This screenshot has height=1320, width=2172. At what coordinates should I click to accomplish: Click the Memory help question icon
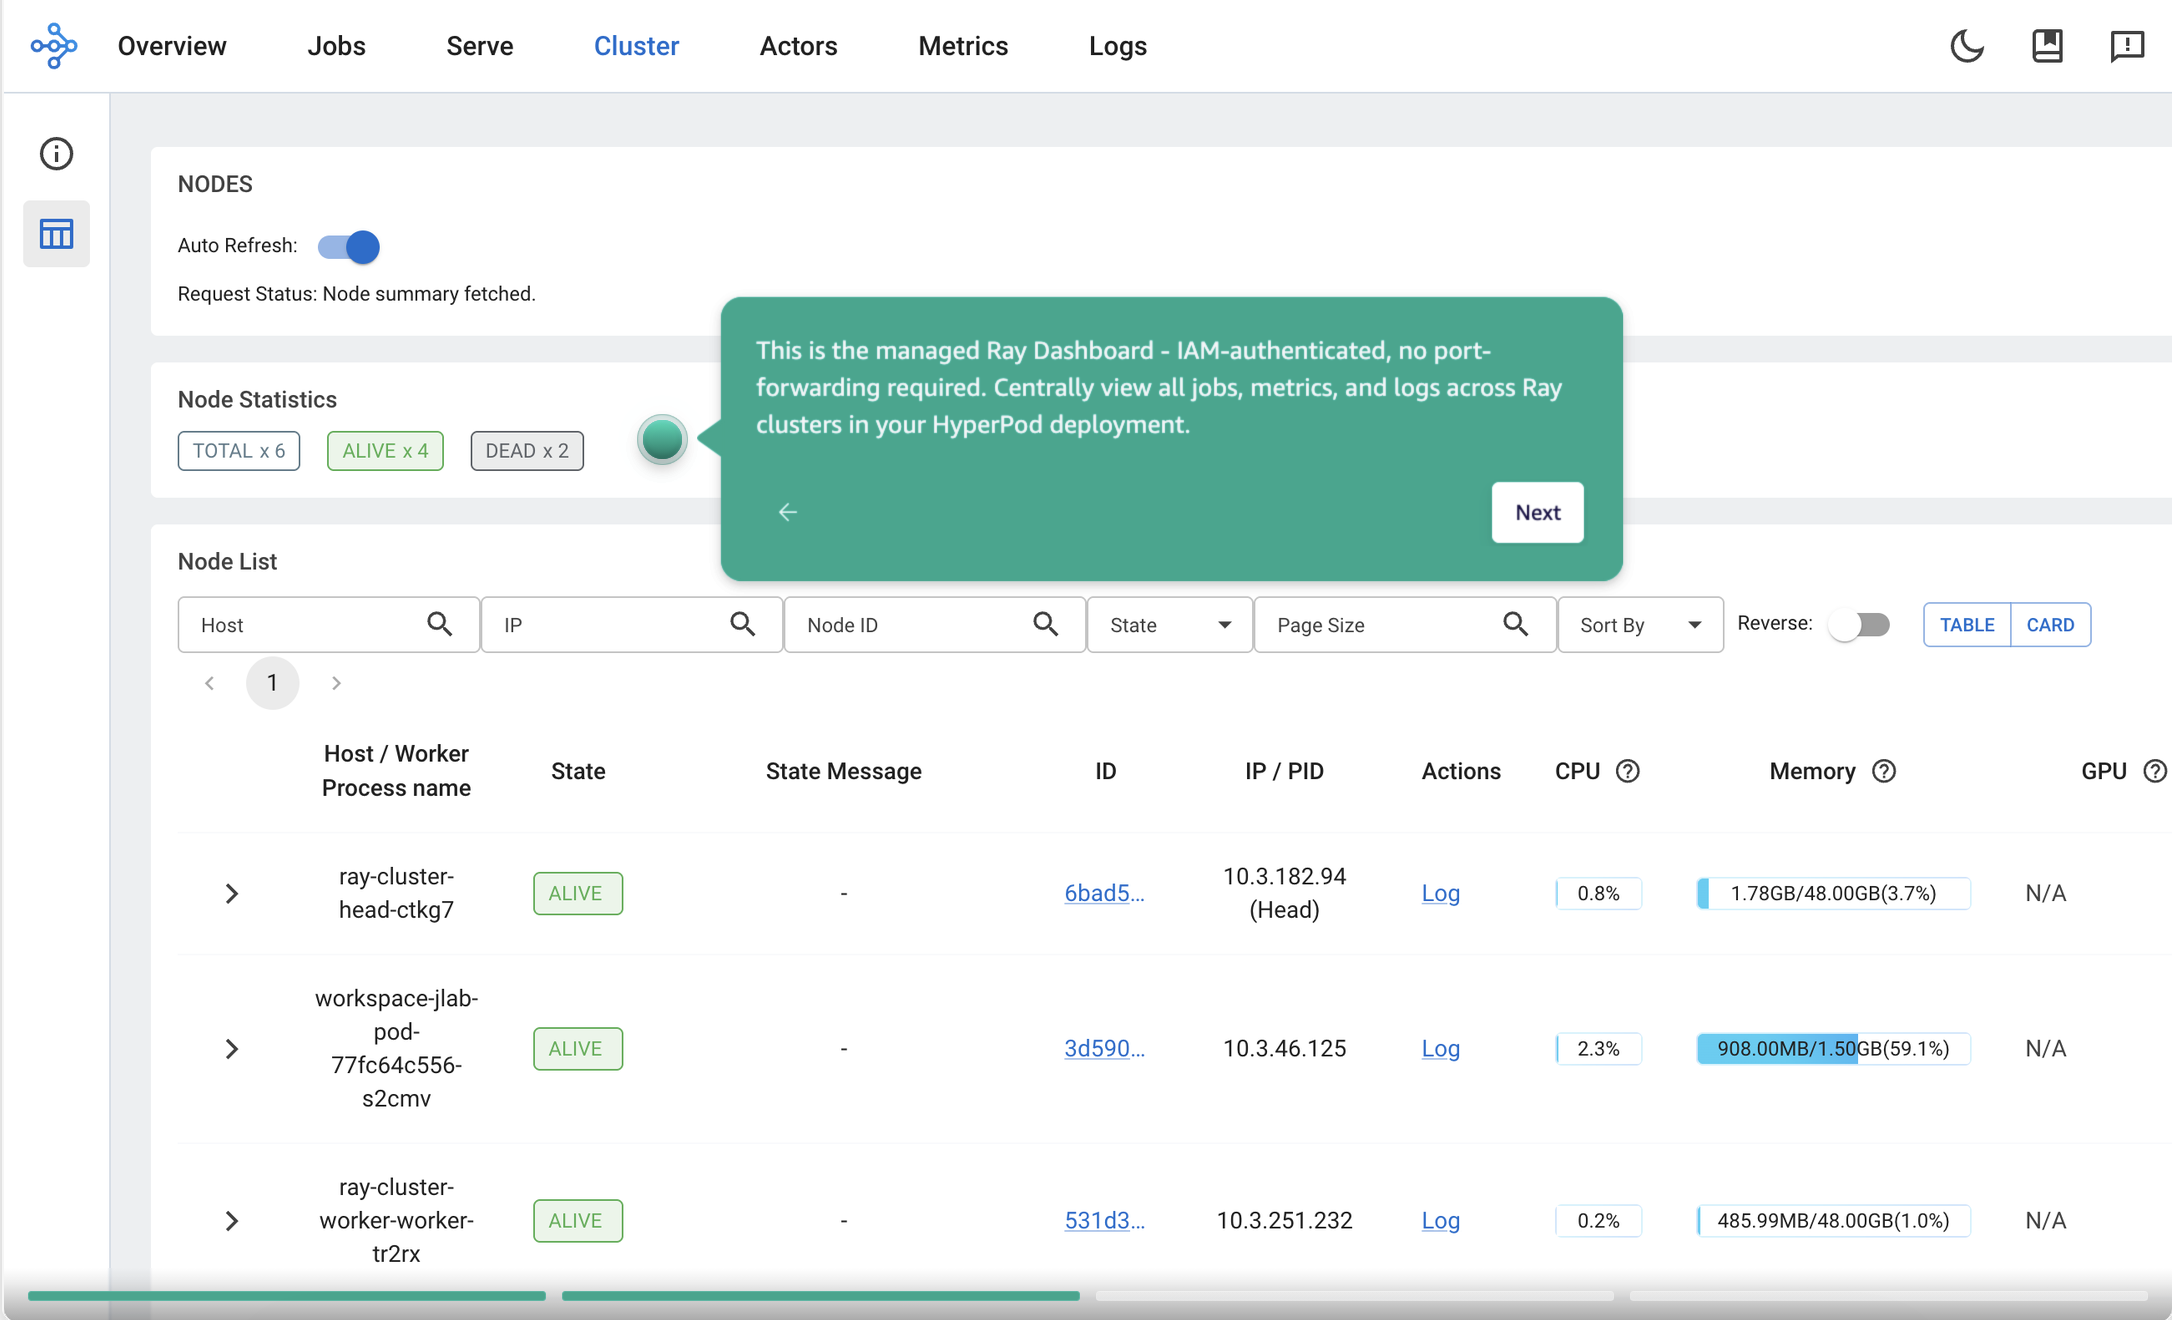(1884, 771)
